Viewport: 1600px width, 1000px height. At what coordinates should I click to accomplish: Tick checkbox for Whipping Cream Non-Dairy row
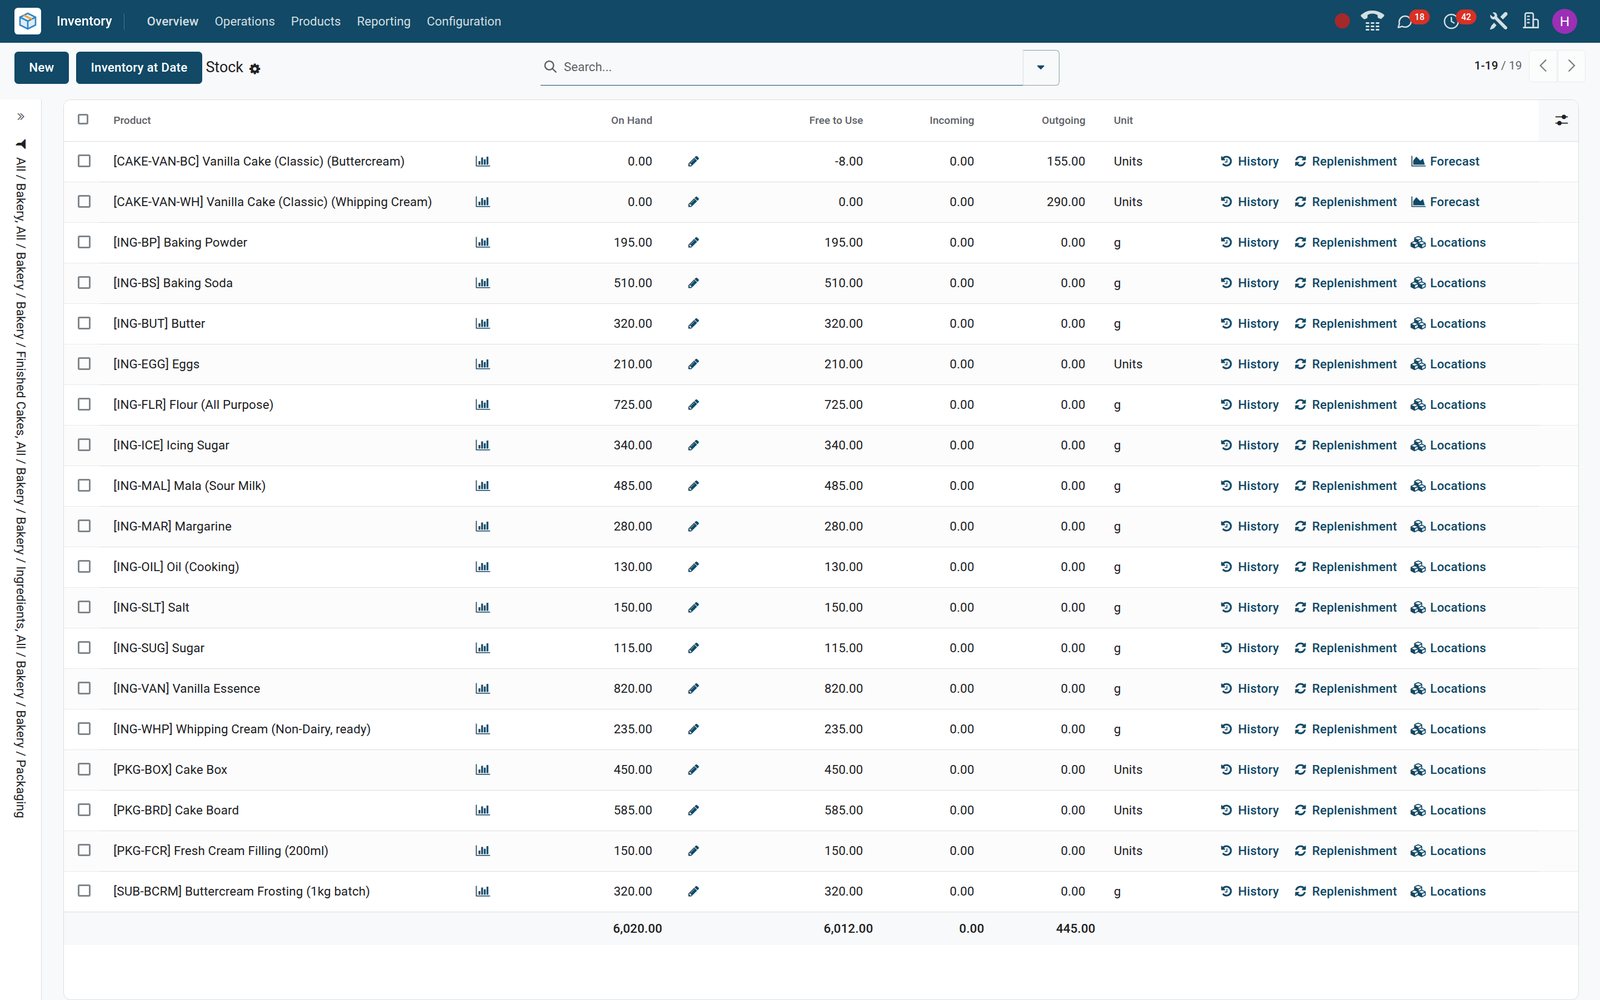pyautogui.click(x=84, y=729)
